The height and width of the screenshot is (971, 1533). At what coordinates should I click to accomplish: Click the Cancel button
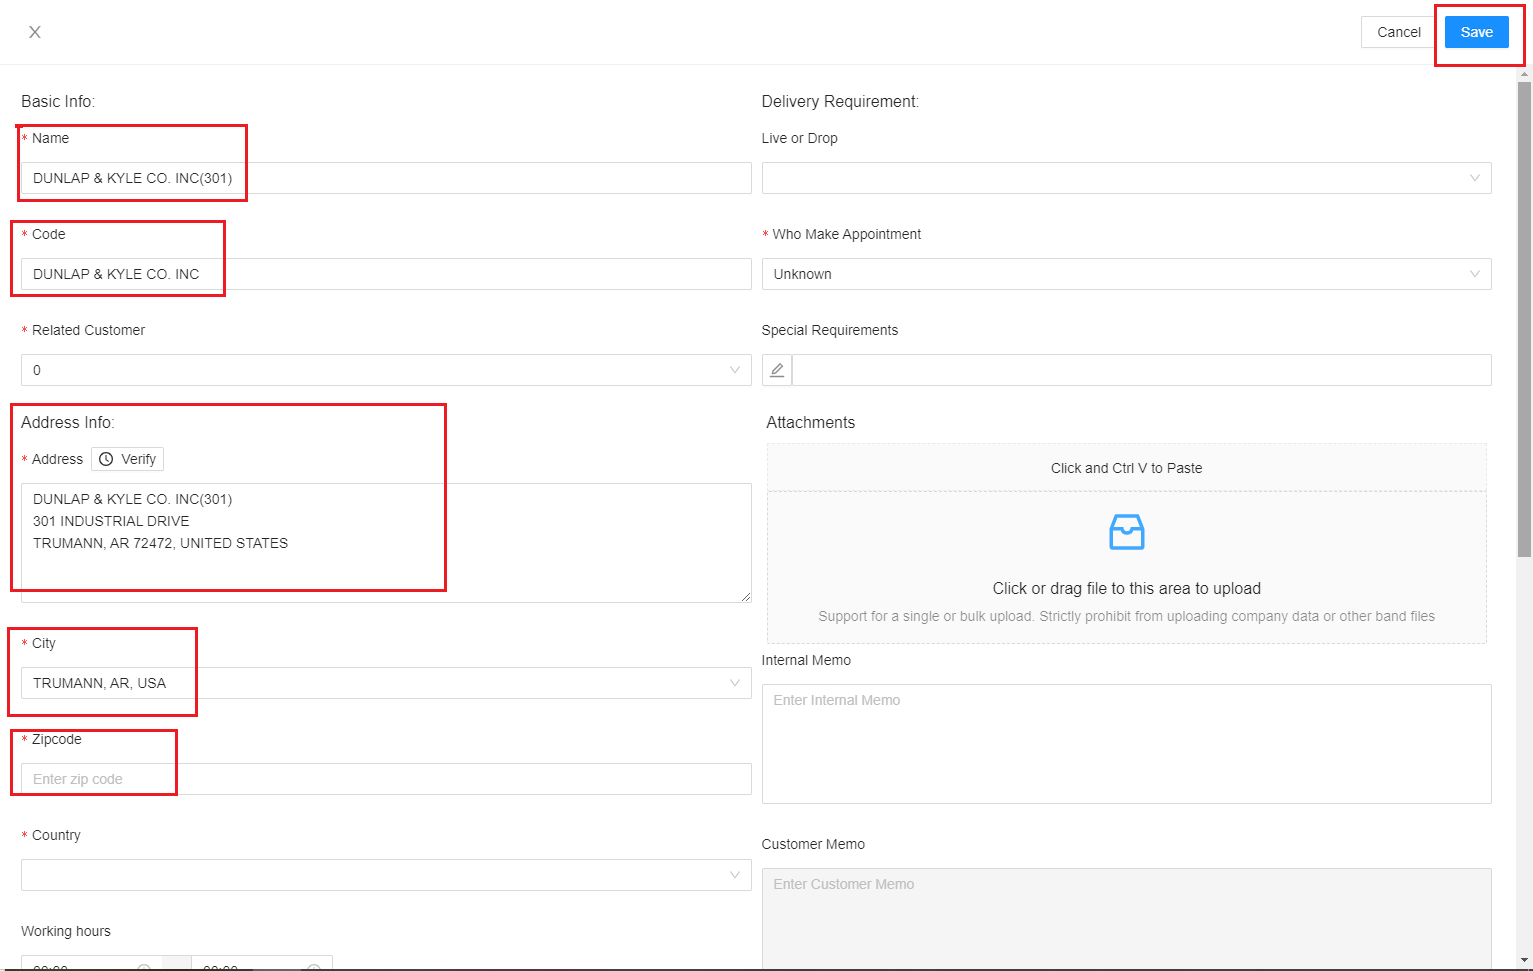tap(1398, 32)
